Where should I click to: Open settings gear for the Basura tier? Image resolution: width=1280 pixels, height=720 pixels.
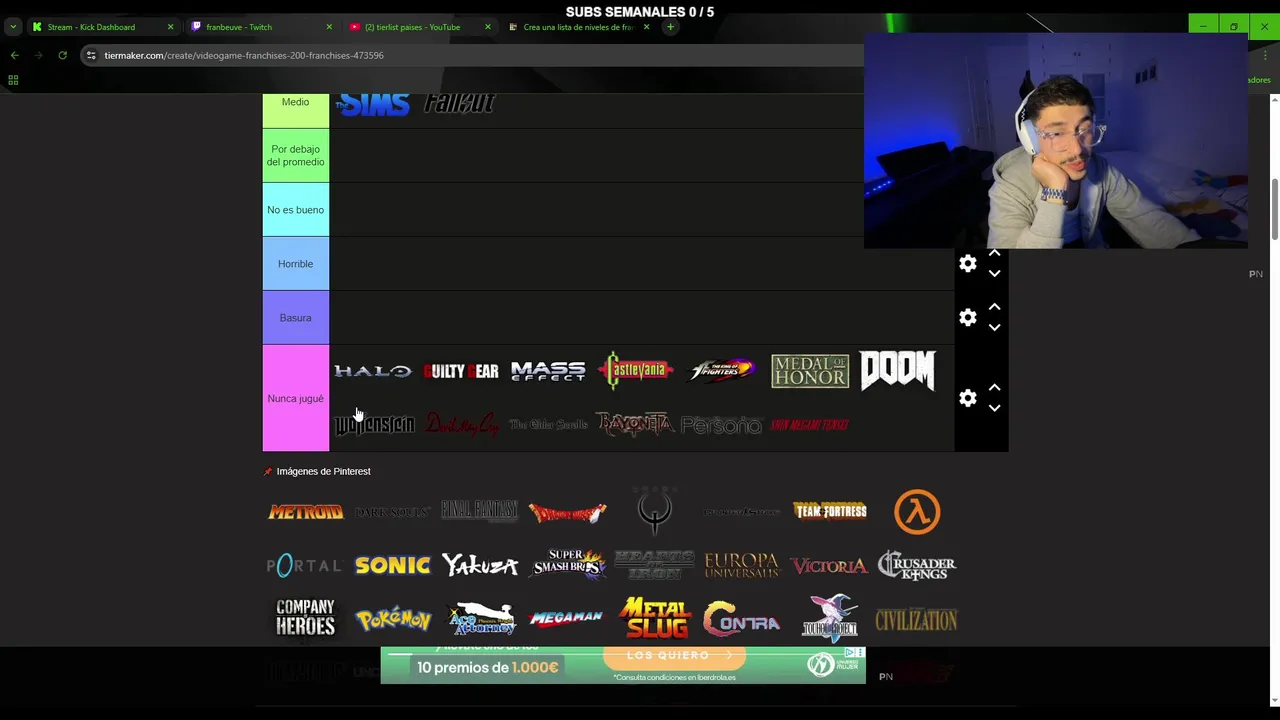pyautogui.click(x=967, y=318)
